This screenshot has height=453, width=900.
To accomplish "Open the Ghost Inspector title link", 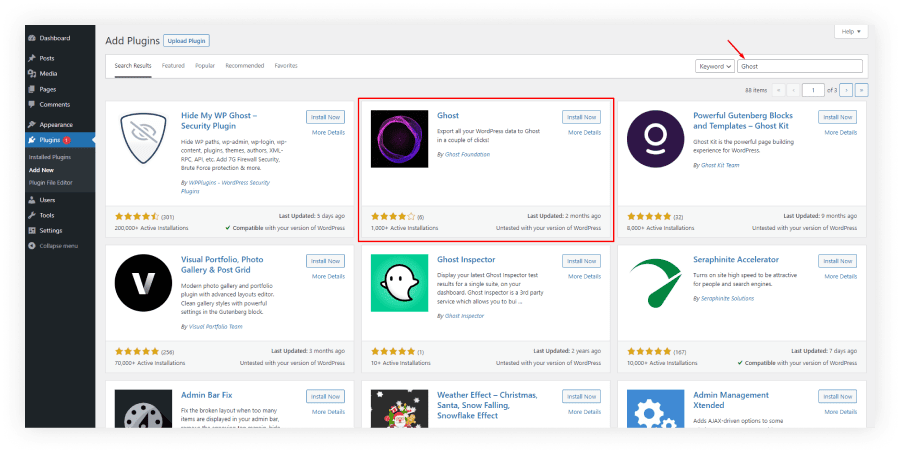I will coord(465,260).
